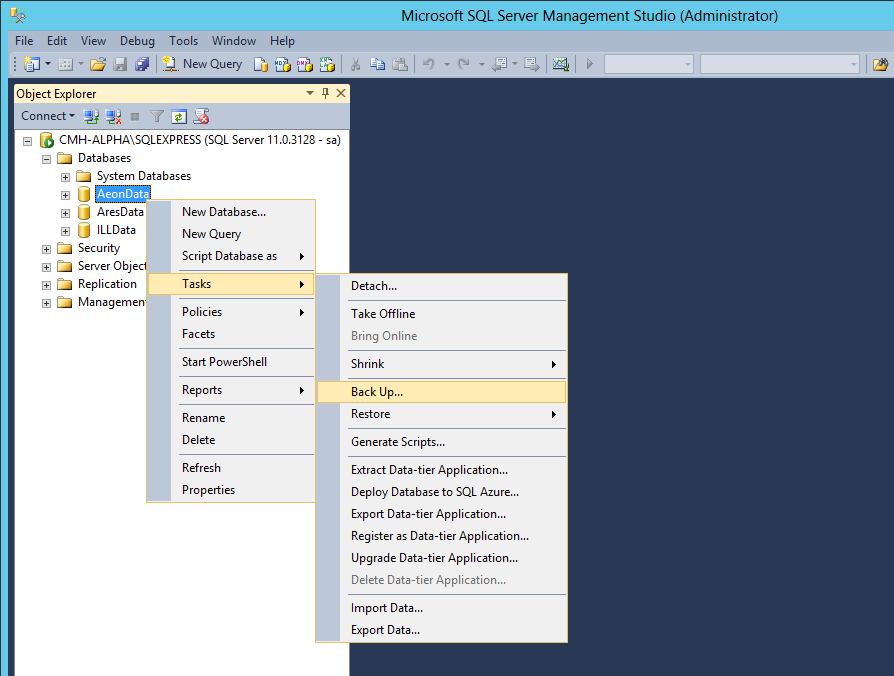Click the Save toolbar icon
This screenshot has height=676, width=894.
120,63
